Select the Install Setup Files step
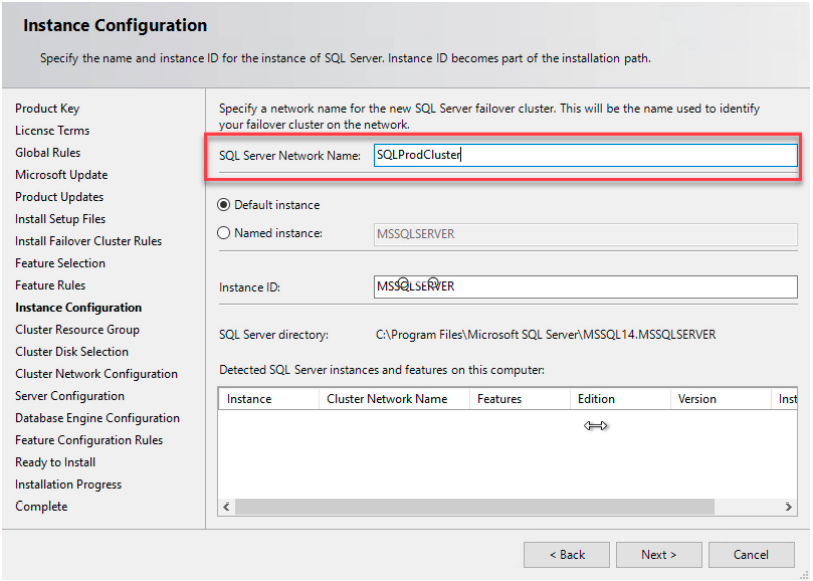Image resolution: width=813 pixels, height=581 pixels. click(x=61, y=219)
